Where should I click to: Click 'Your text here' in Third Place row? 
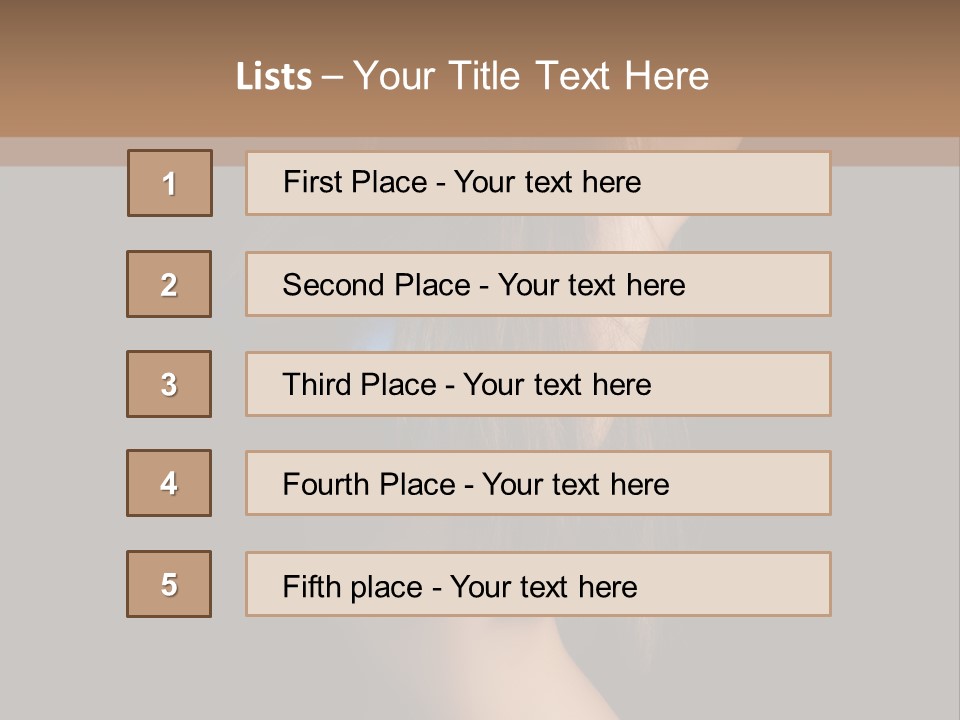[557, 385]
